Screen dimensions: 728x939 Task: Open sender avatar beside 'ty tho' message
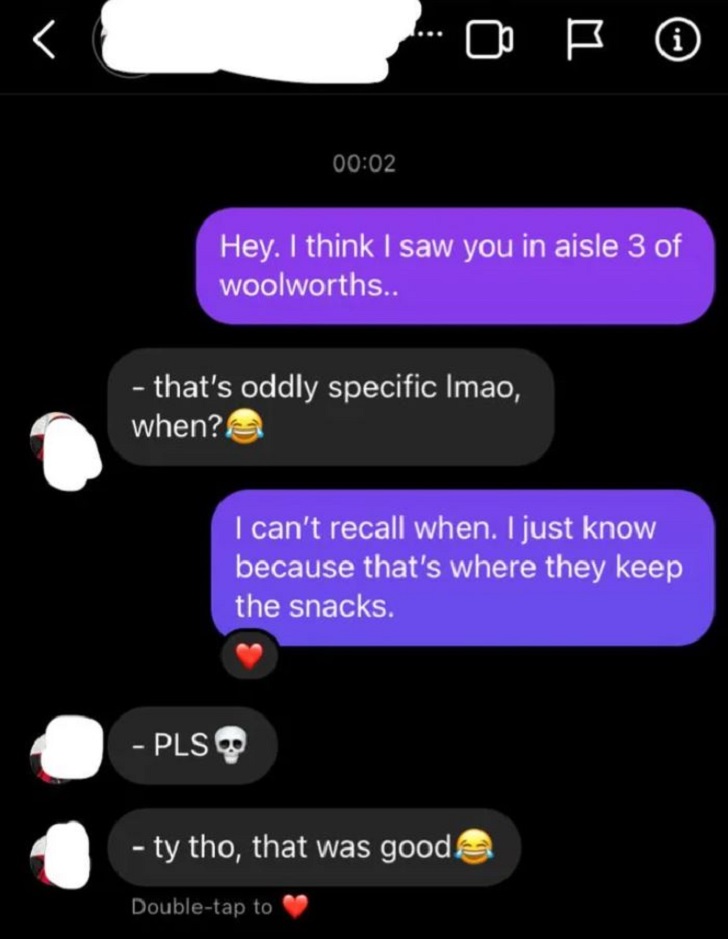tap(60, 855)
